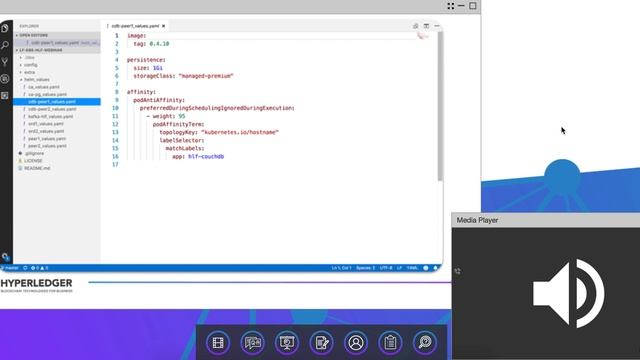Viewport: 640px width, 360px height.
Task: Open the settings gear in activity bar
Action: click(x=5, y=257)
